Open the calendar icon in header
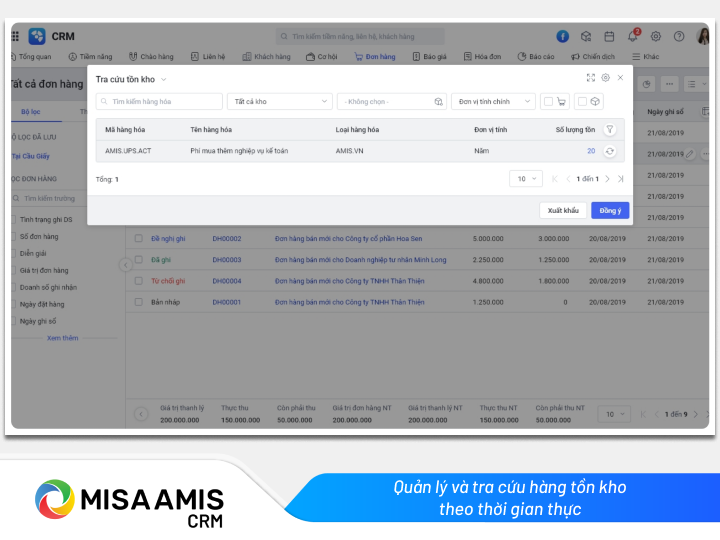 [609, 36]
